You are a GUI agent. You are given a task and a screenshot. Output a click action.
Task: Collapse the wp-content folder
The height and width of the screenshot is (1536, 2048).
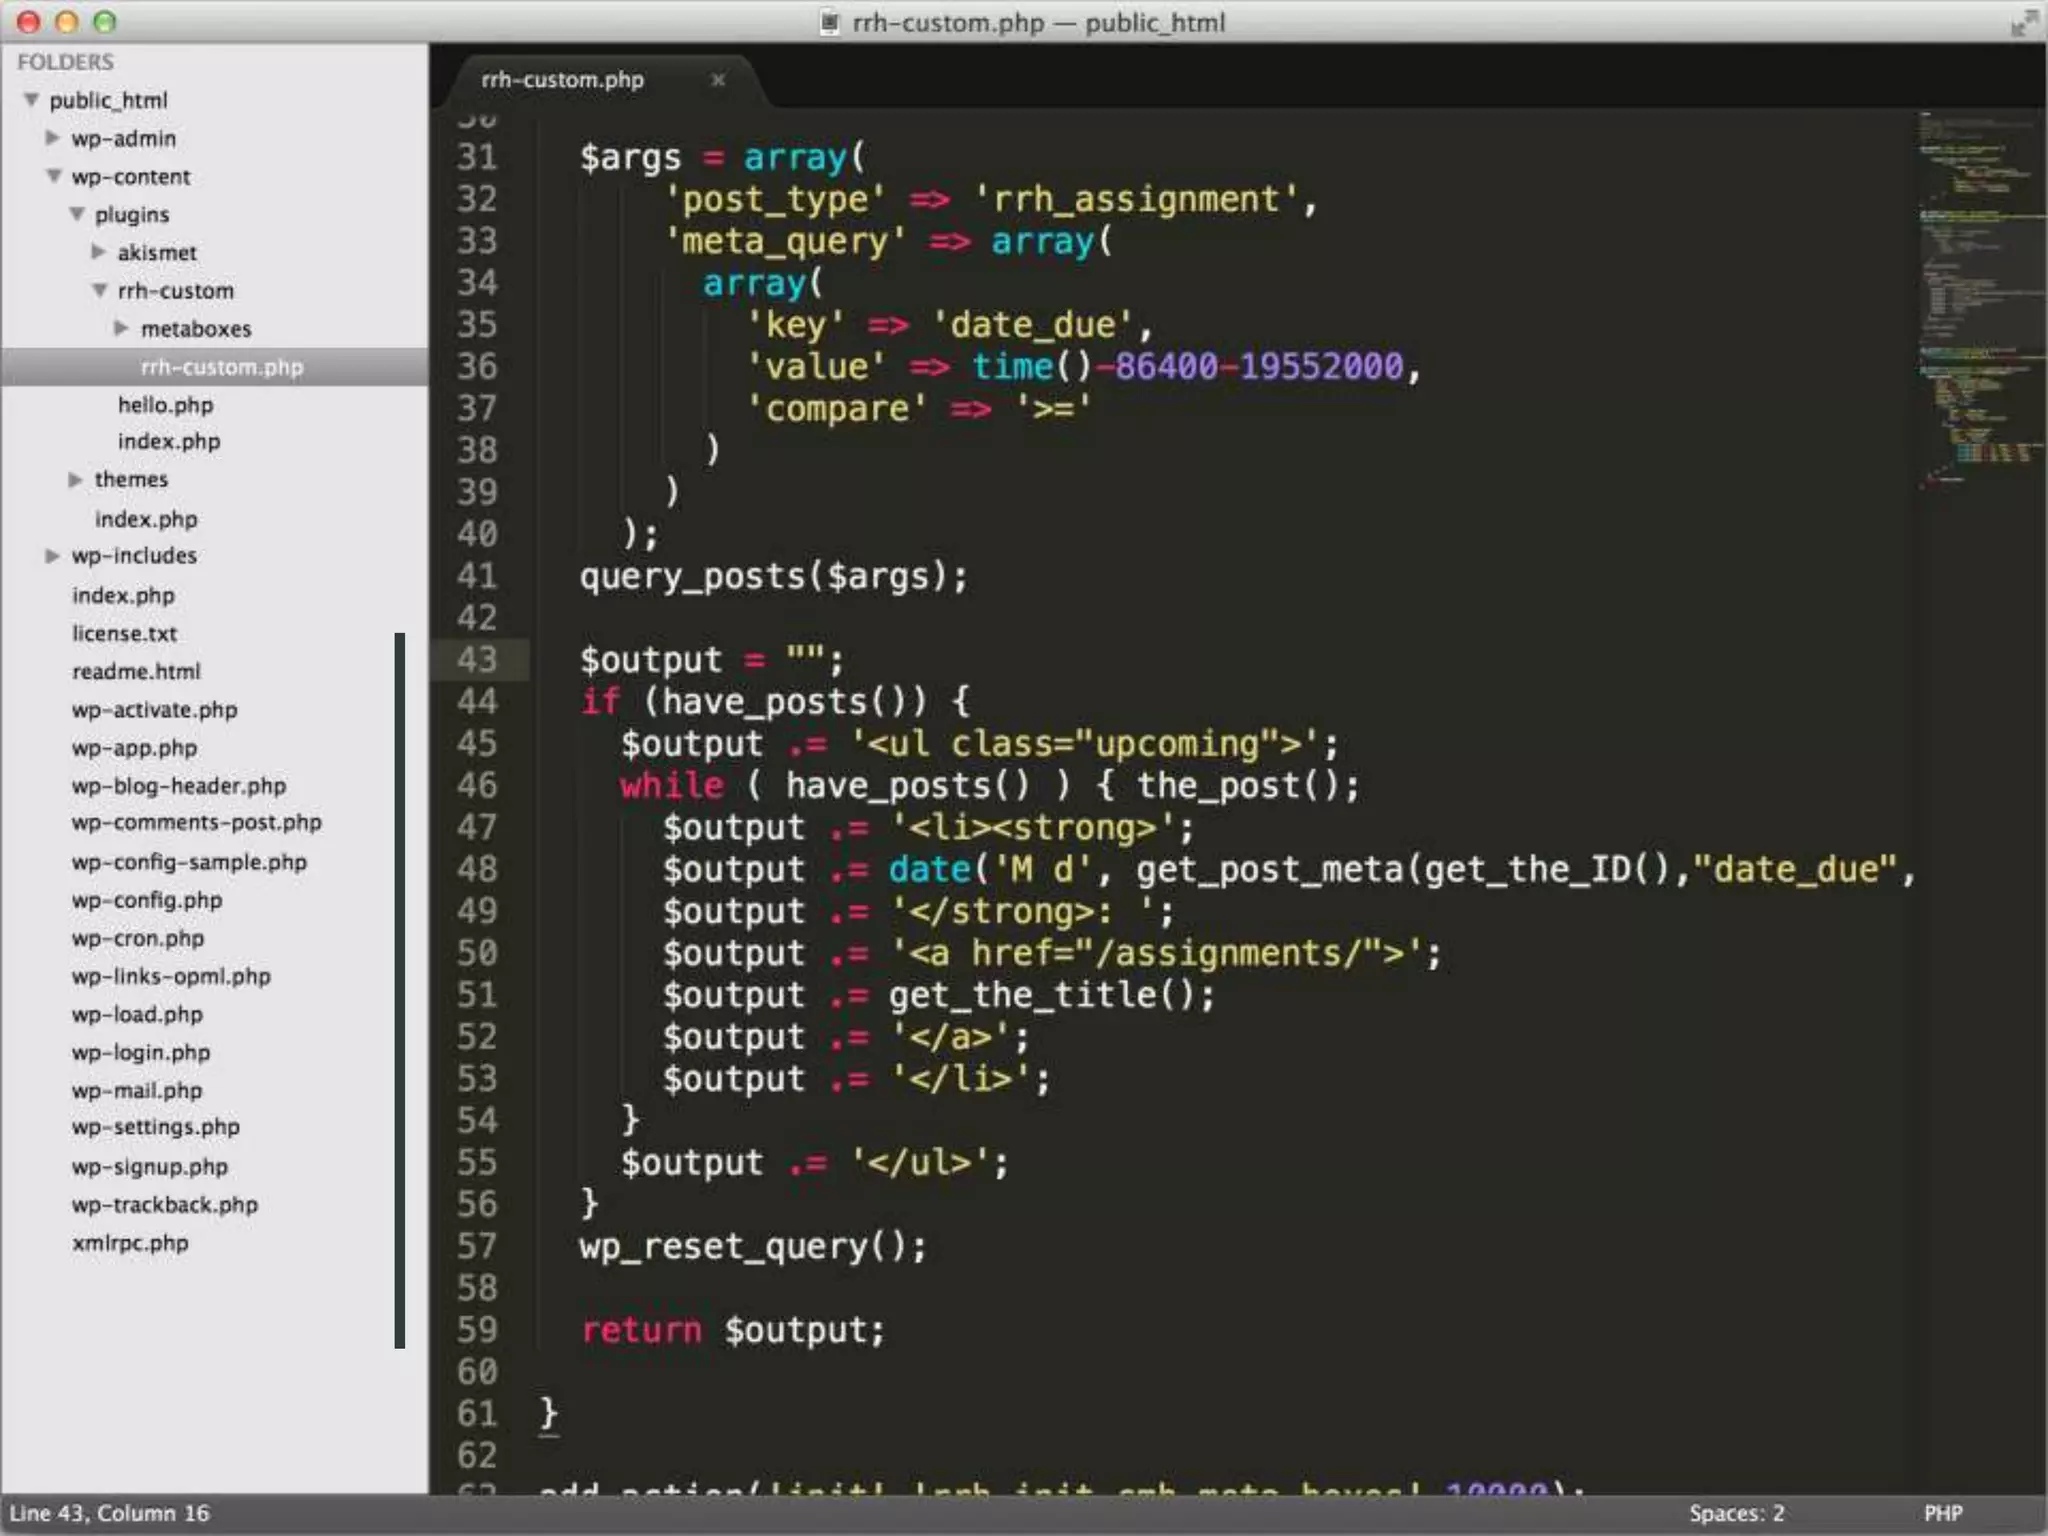(x=54, y=176)
